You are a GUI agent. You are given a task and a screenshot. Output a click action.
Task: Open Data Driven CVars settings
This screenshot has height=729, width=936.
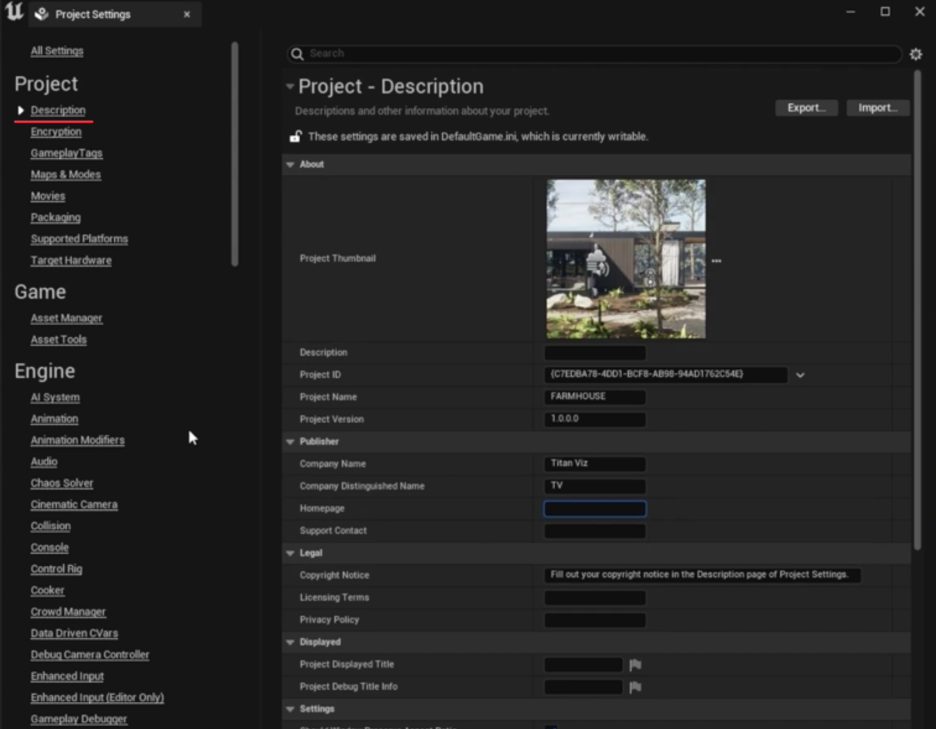coord(75,634)
